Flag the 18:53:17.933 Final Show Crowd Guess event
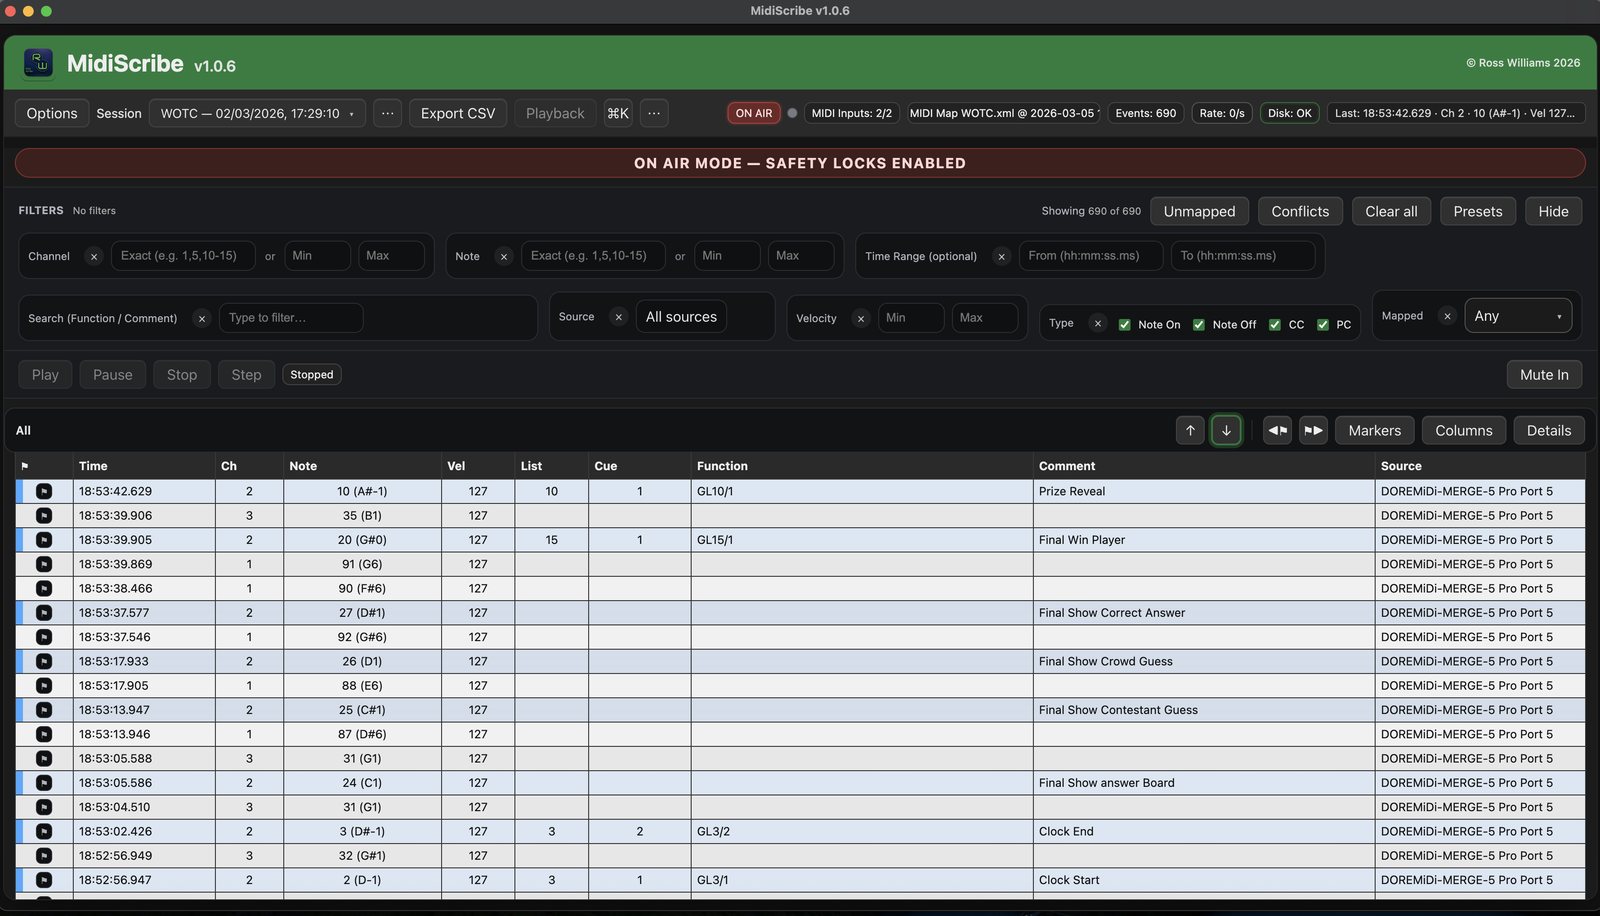 click(x=44, y=661)
